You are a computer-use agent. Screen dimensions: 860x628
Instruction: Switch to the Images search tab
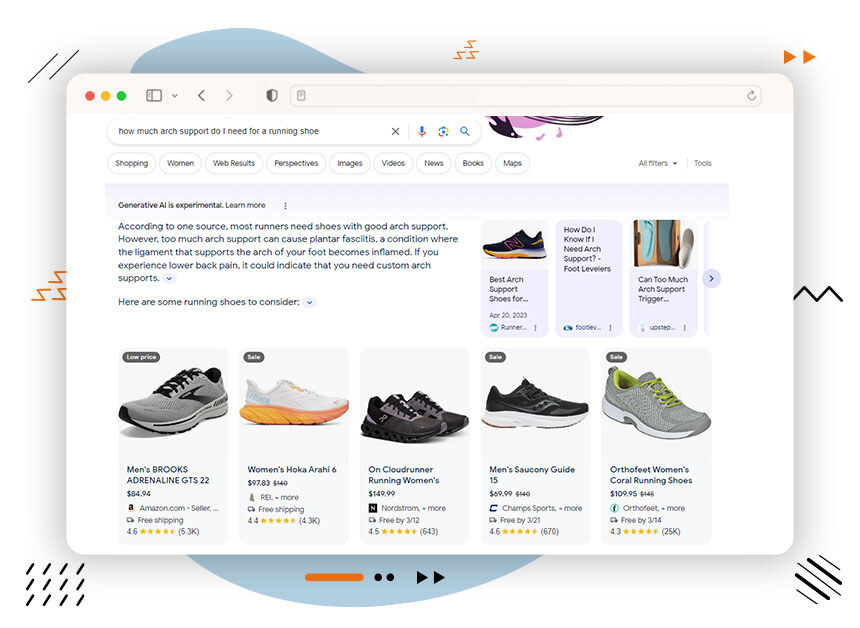pyautogui.click(x=349, y=163)
